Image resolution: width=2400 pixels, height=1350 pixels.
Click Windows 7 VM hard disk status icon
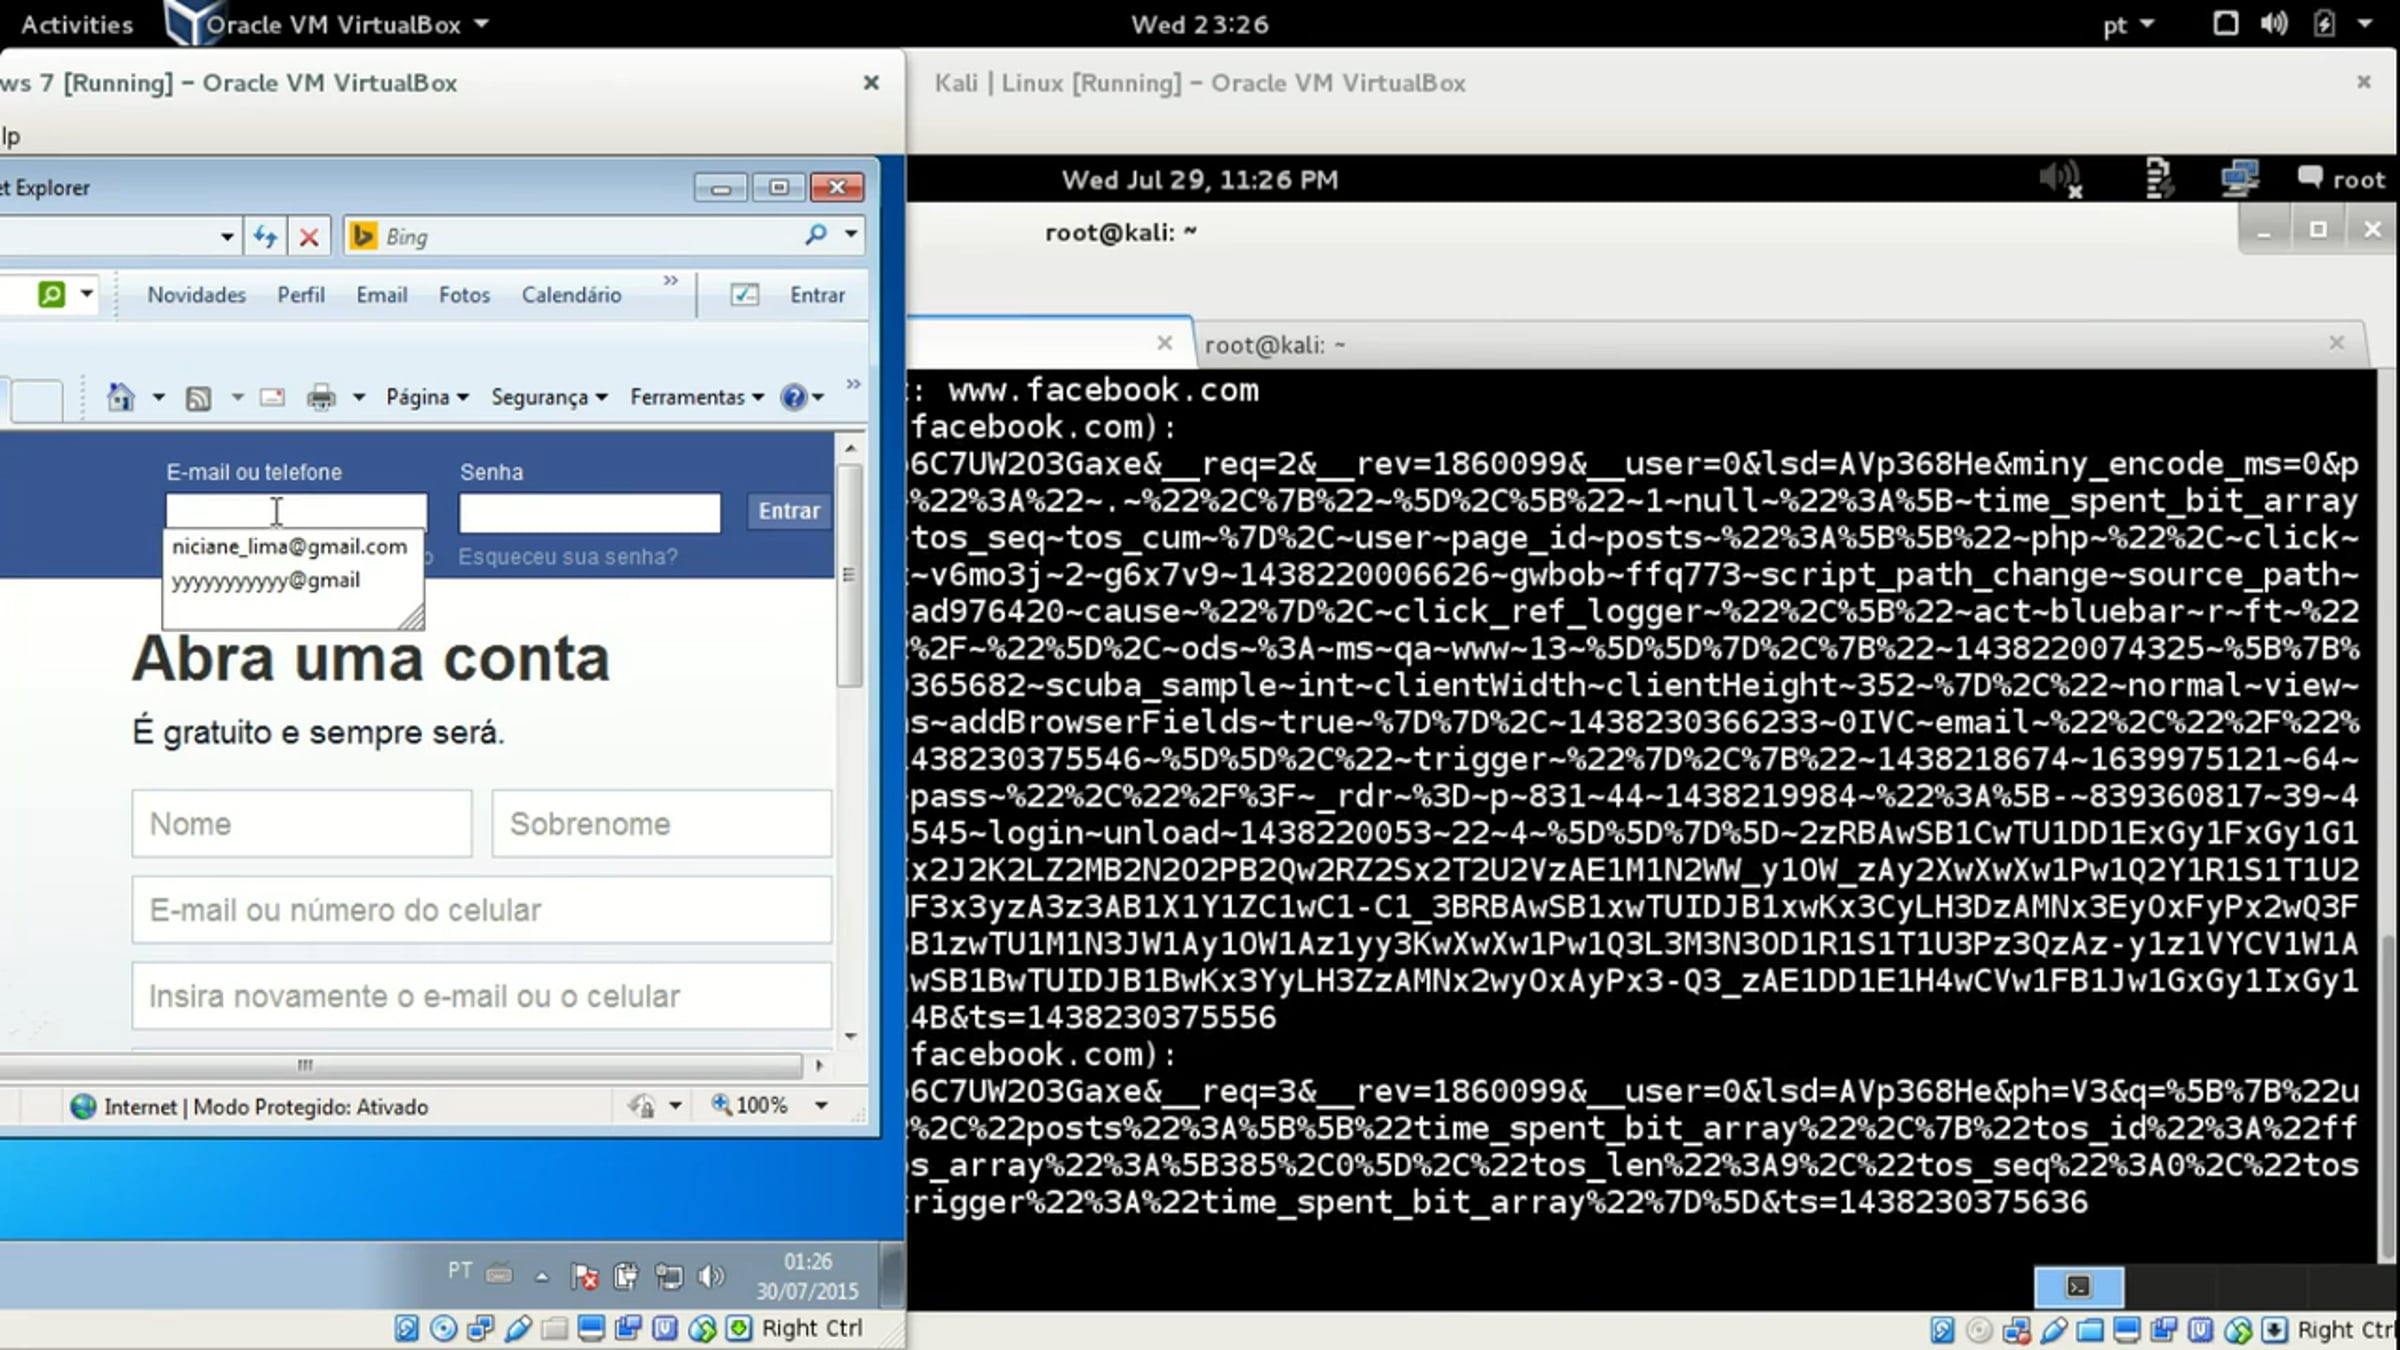click(406, 1328)
